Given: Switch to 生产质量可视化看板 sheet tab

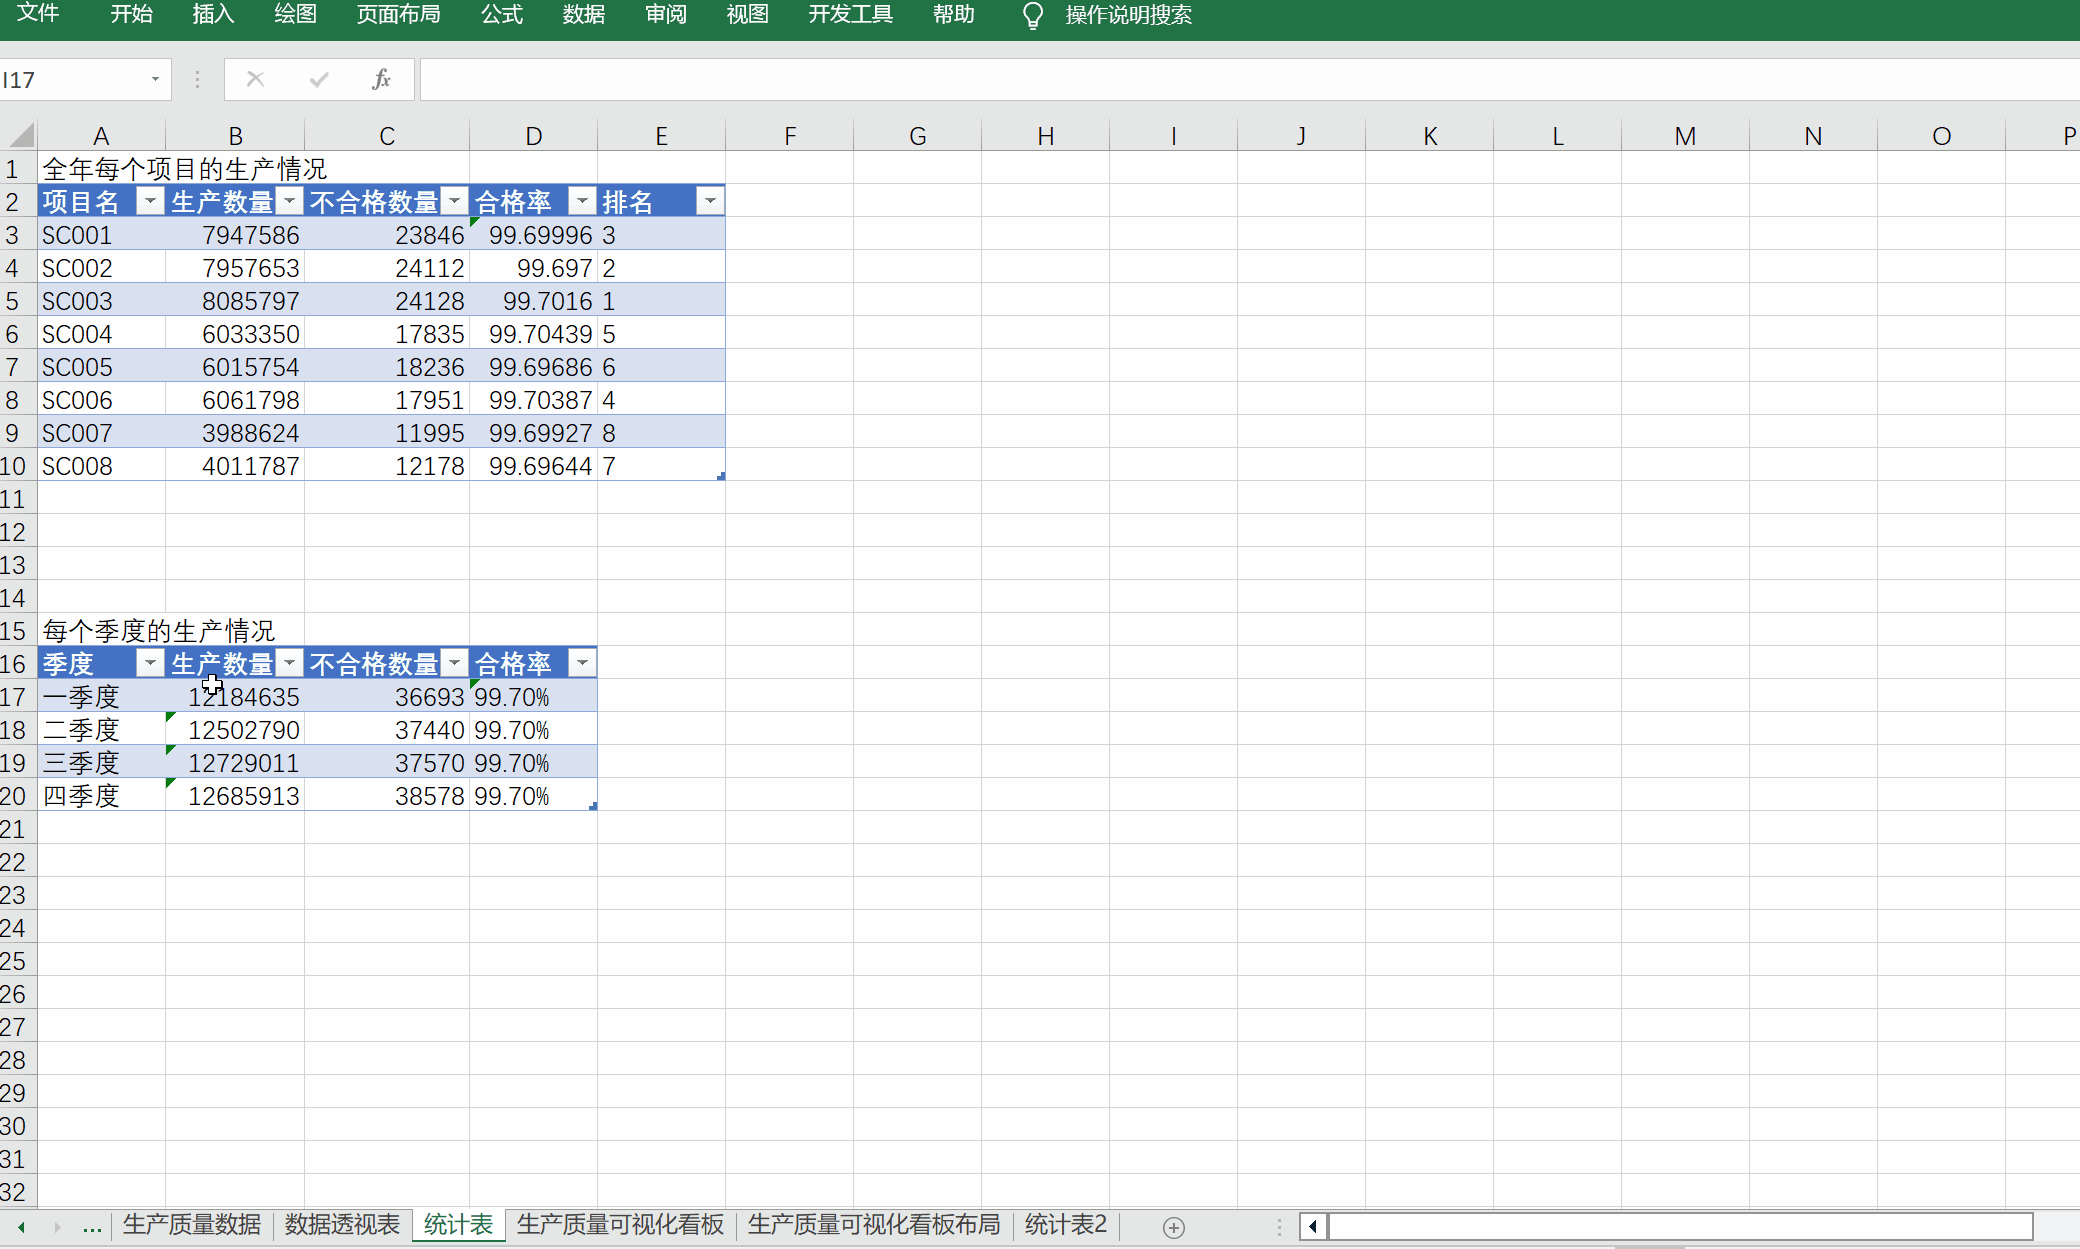Looking at the screenshot, I should click(620, 1225).
